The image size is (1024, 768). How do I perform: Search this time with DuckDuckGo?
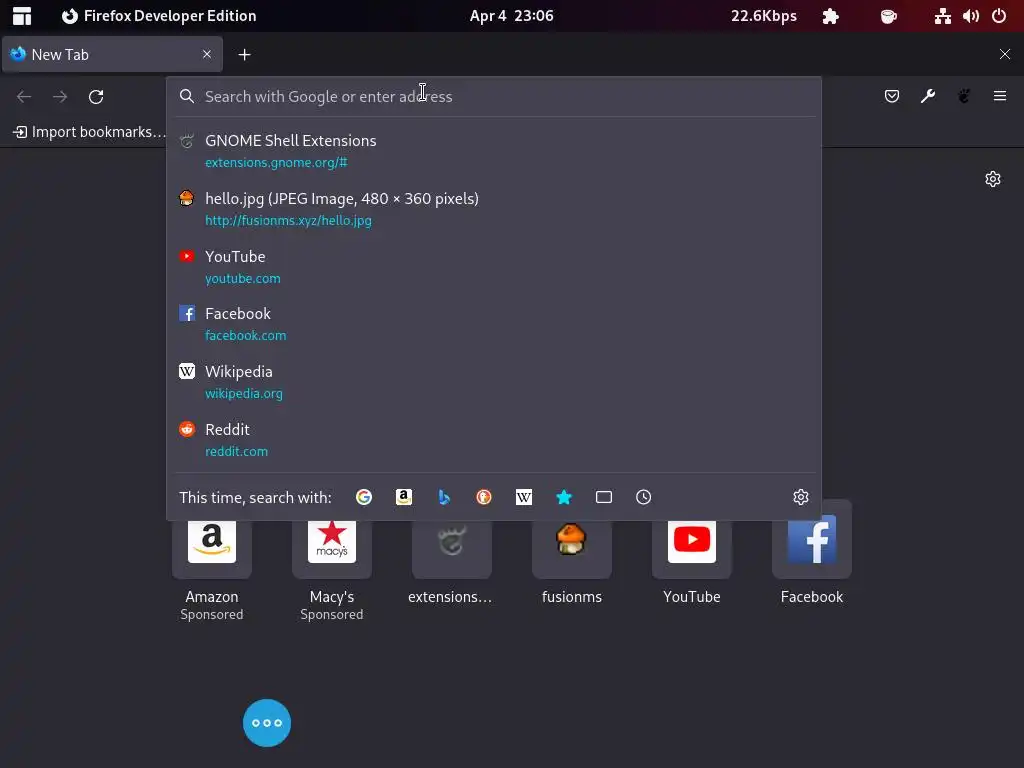pos(484,498)
